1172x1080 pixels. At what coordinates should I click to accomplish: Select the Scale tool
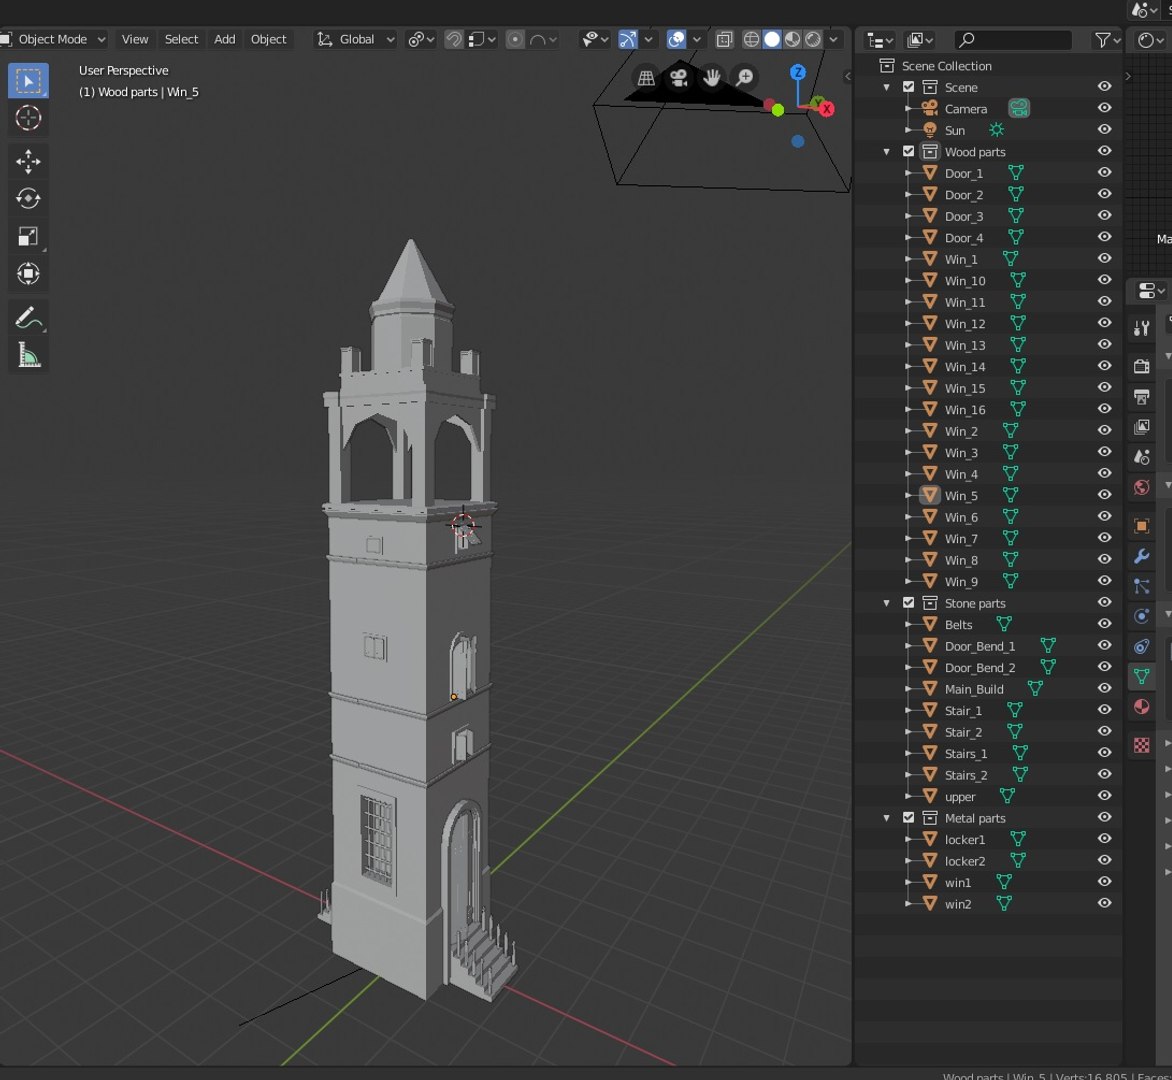click(28, 237)
